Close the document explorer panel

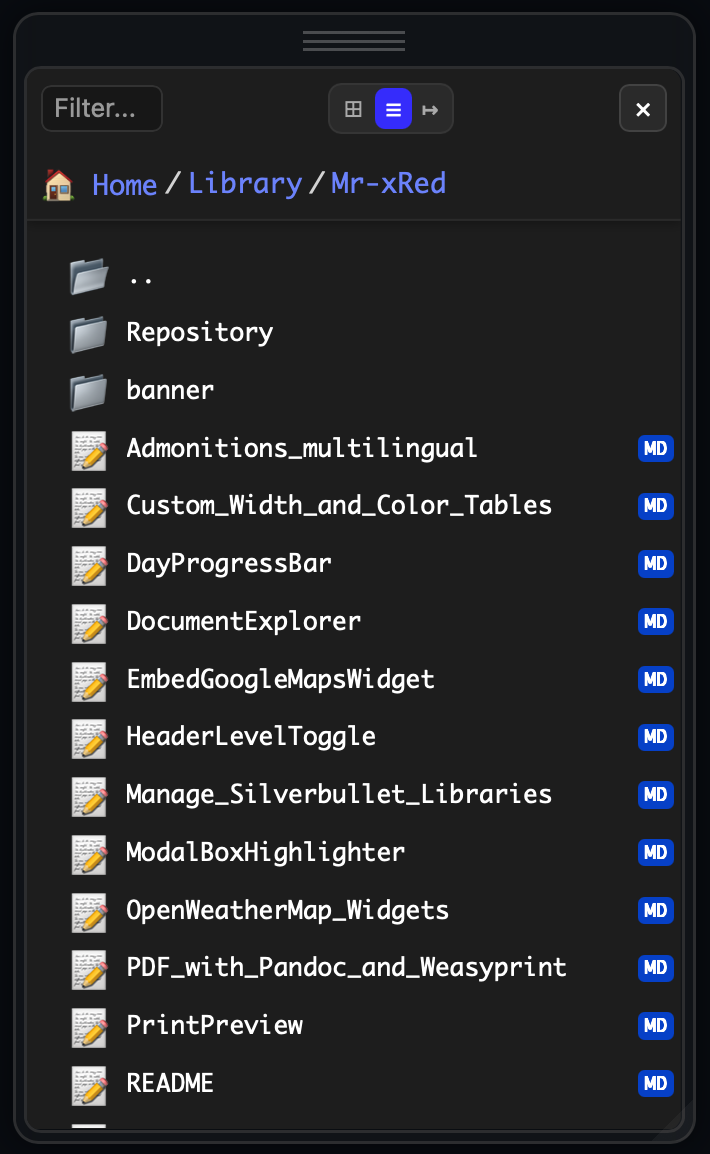[x=643, y=109]
